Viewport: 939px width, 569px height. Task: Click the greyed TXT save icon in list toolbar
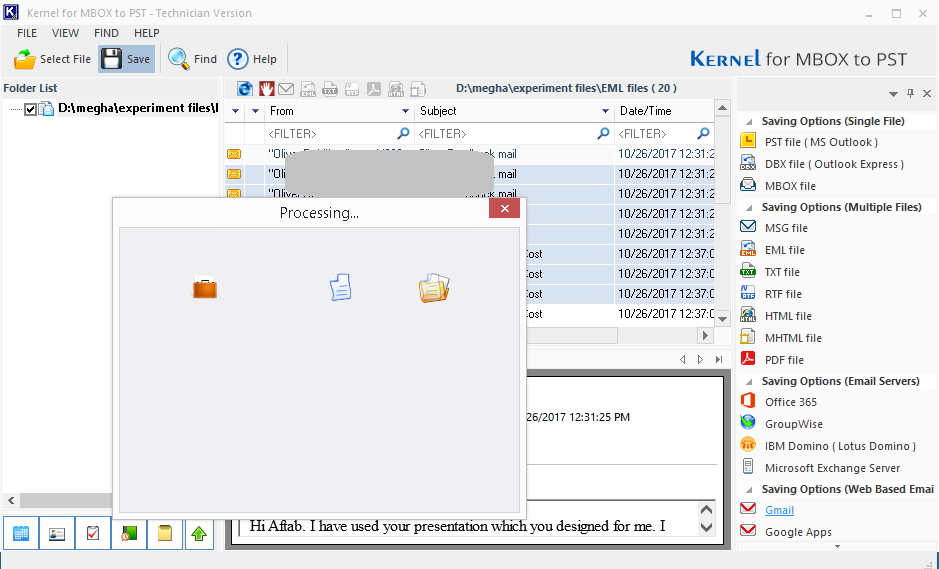click(330, 89)
